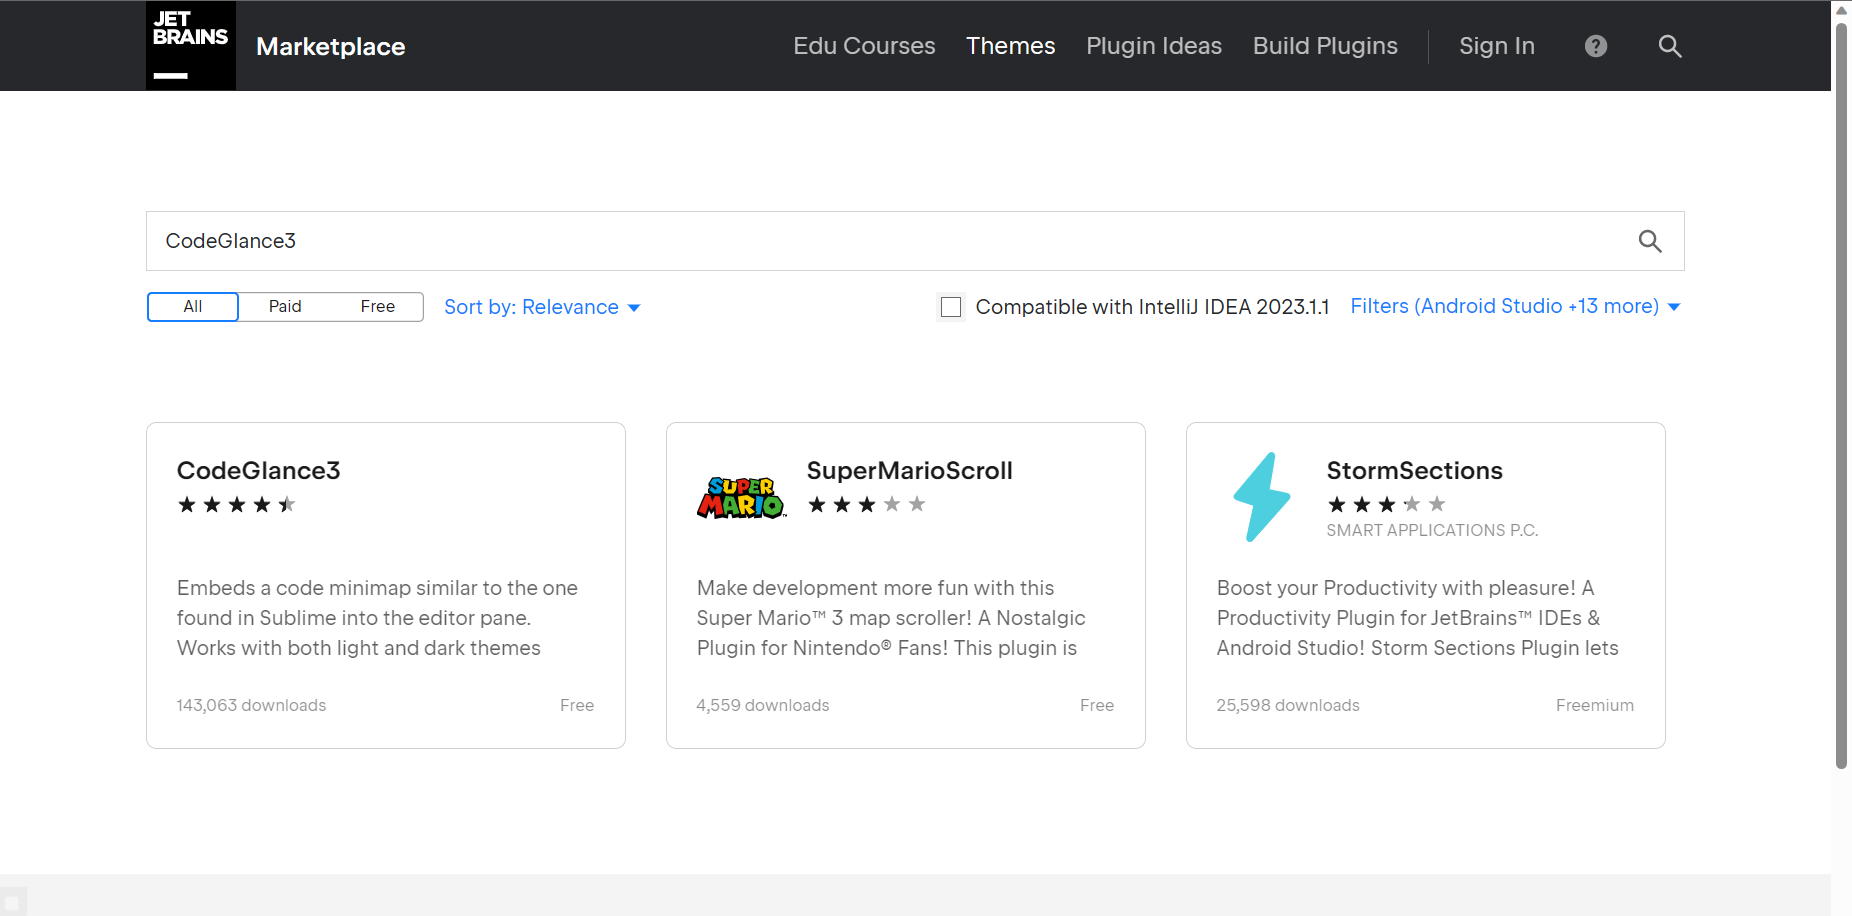The height and width of the screenshot is (916, 1852).
Task: Open the StormSections plugin title
Action: click(x=1415, y=470)
